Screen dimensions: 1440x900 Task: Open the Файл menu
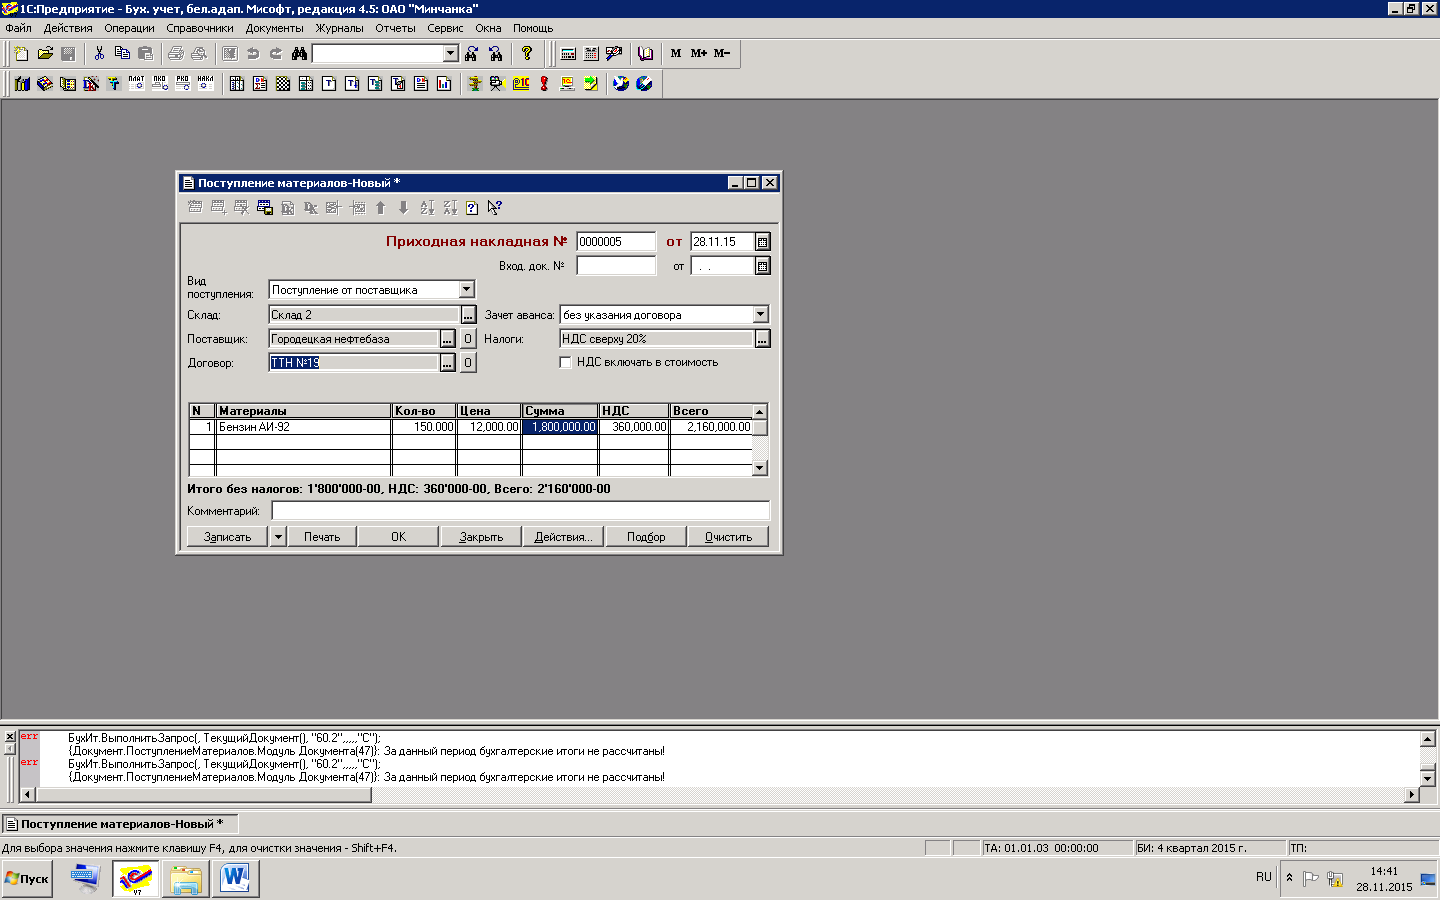(x=18, y=28)
